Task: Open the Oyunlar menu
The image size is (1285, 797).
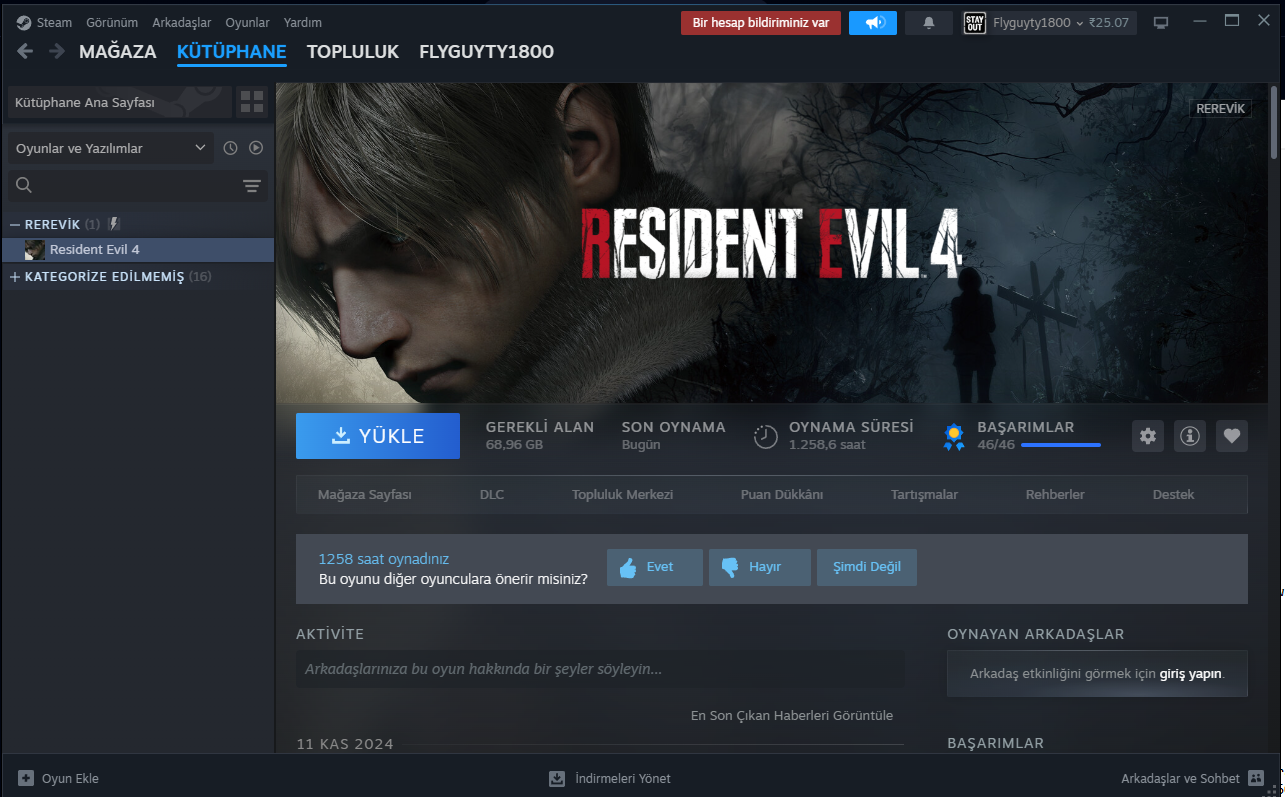Action: pyautogui.click(x=248, y=22)
